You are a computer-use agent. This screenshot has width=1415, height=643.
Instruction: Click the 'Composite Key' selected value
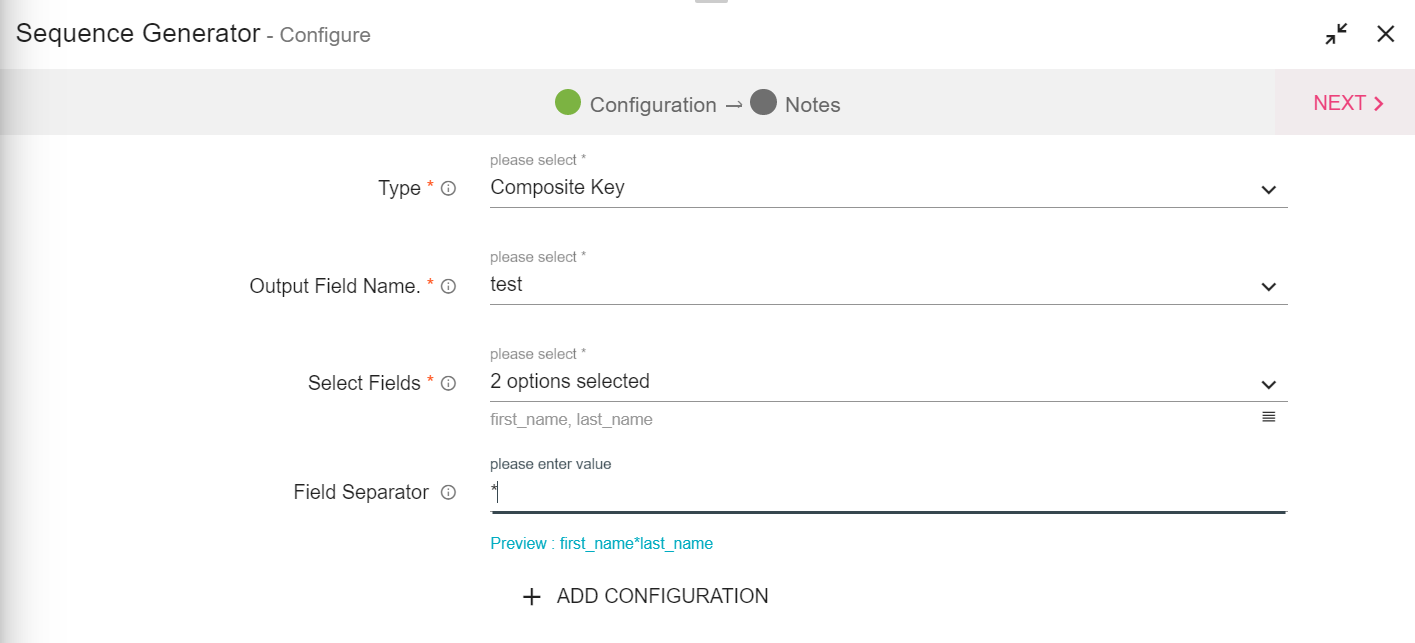557,187
